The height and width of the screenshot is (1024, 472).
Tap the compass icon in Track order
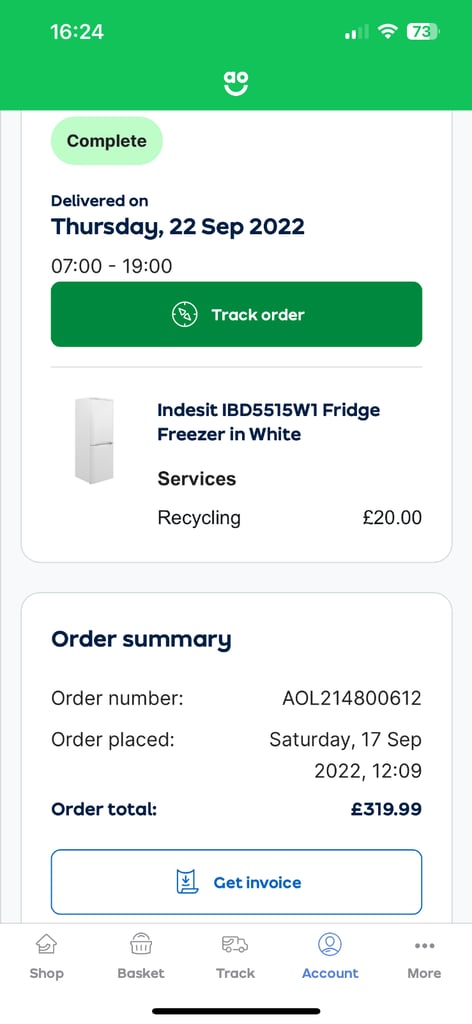click(x=184, y=315)
